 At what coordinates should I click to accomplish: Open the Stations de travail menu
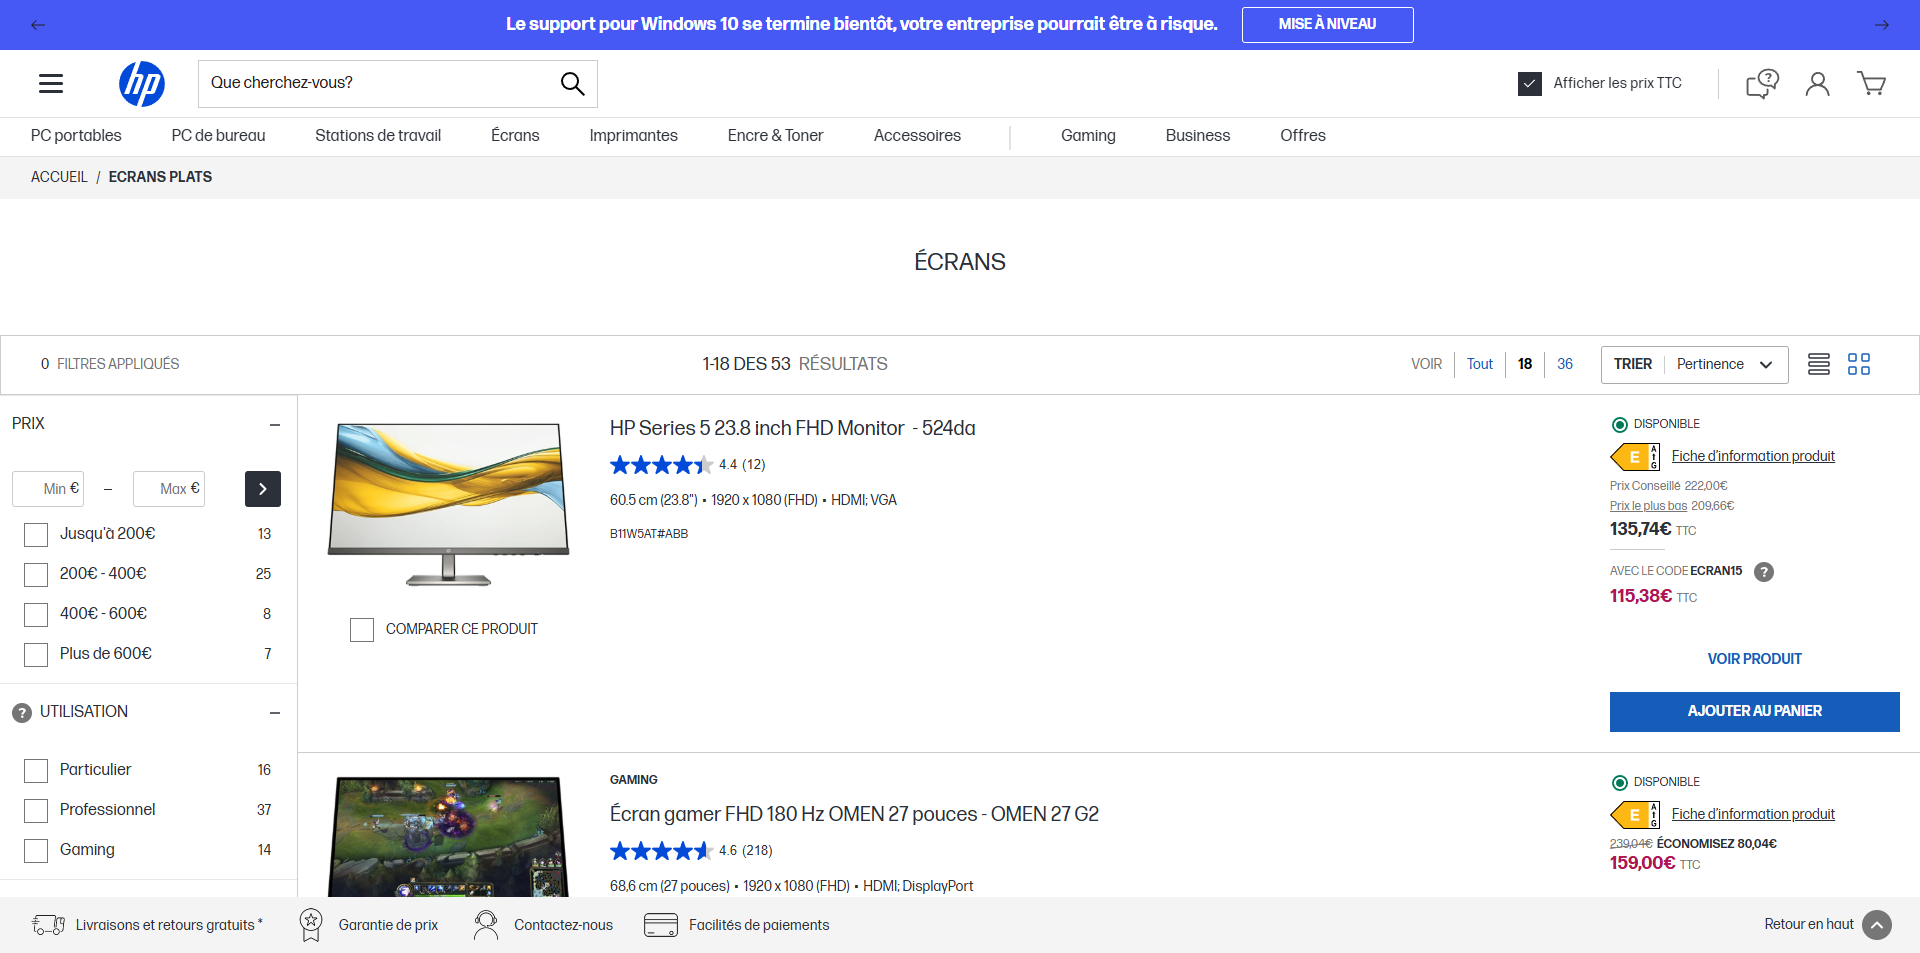click(x=378, y=136)
